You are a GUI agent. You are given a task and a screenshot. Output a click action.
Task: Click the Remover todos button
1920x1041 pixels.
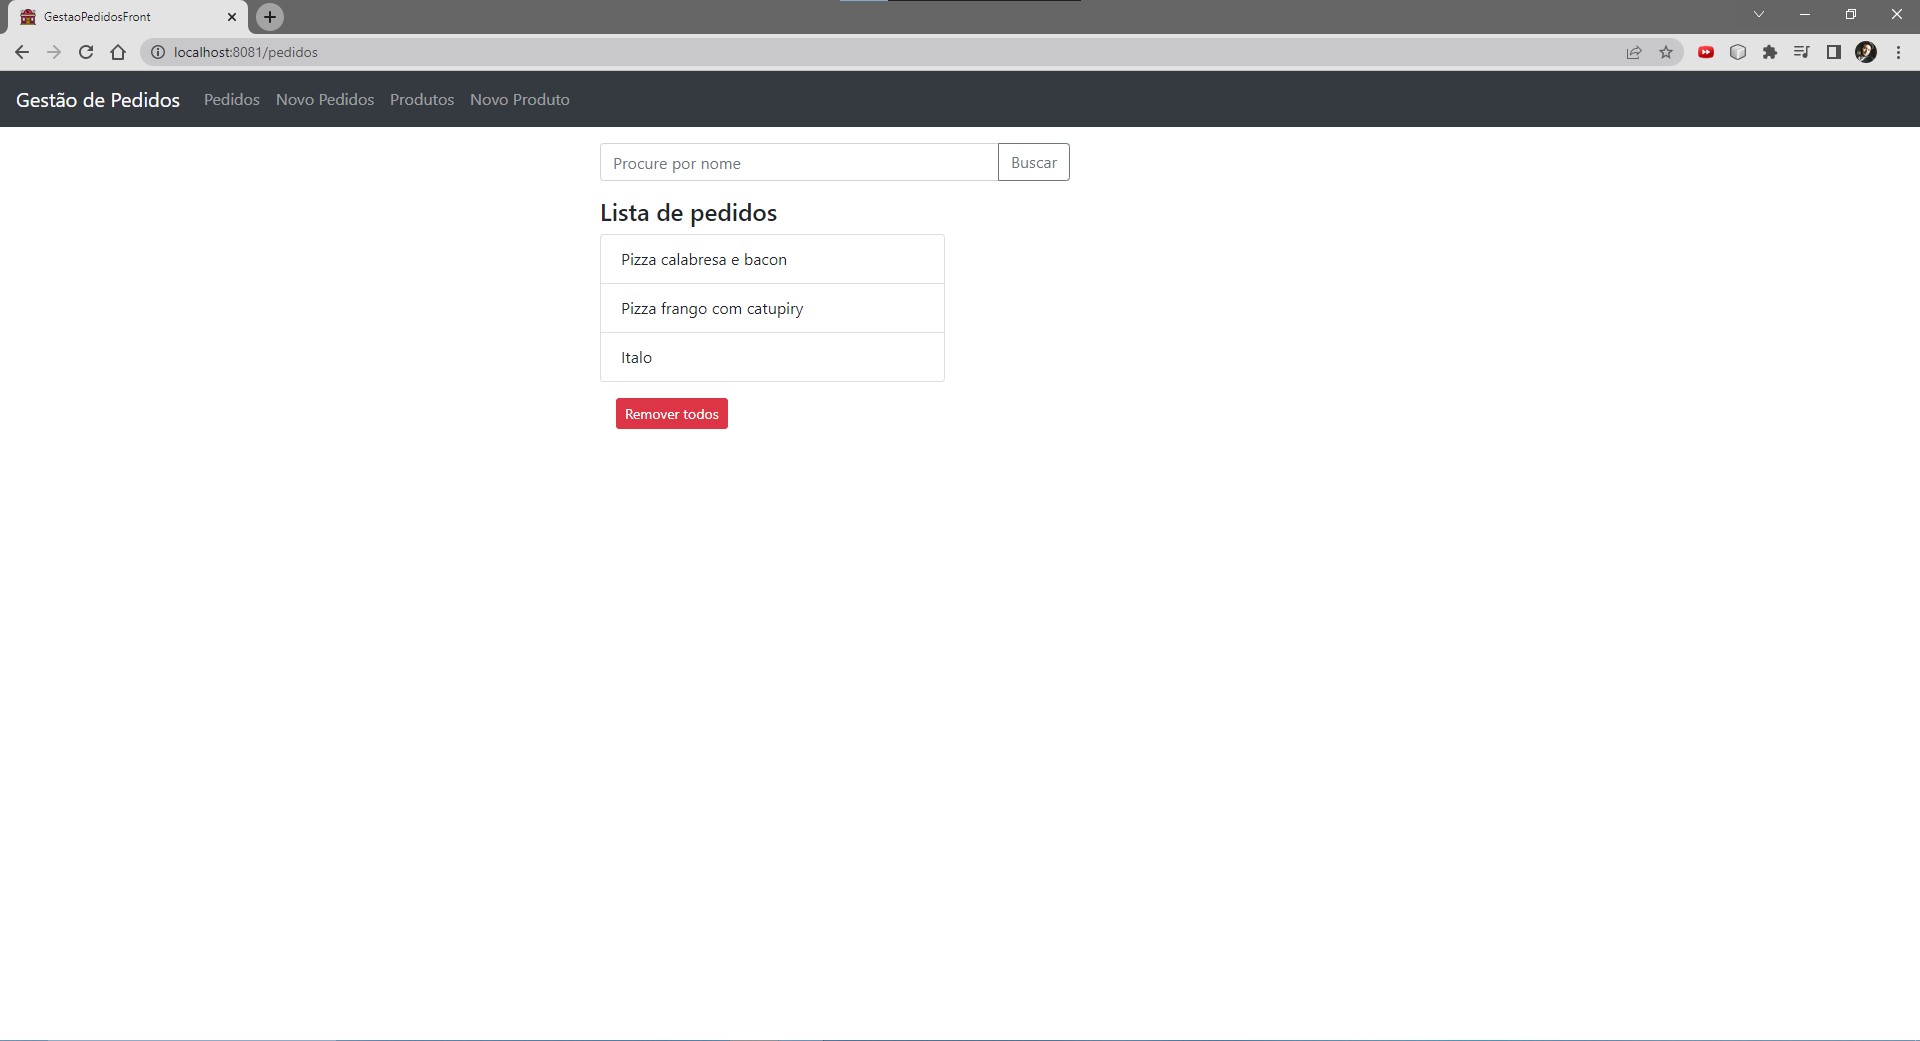point(671,413)
